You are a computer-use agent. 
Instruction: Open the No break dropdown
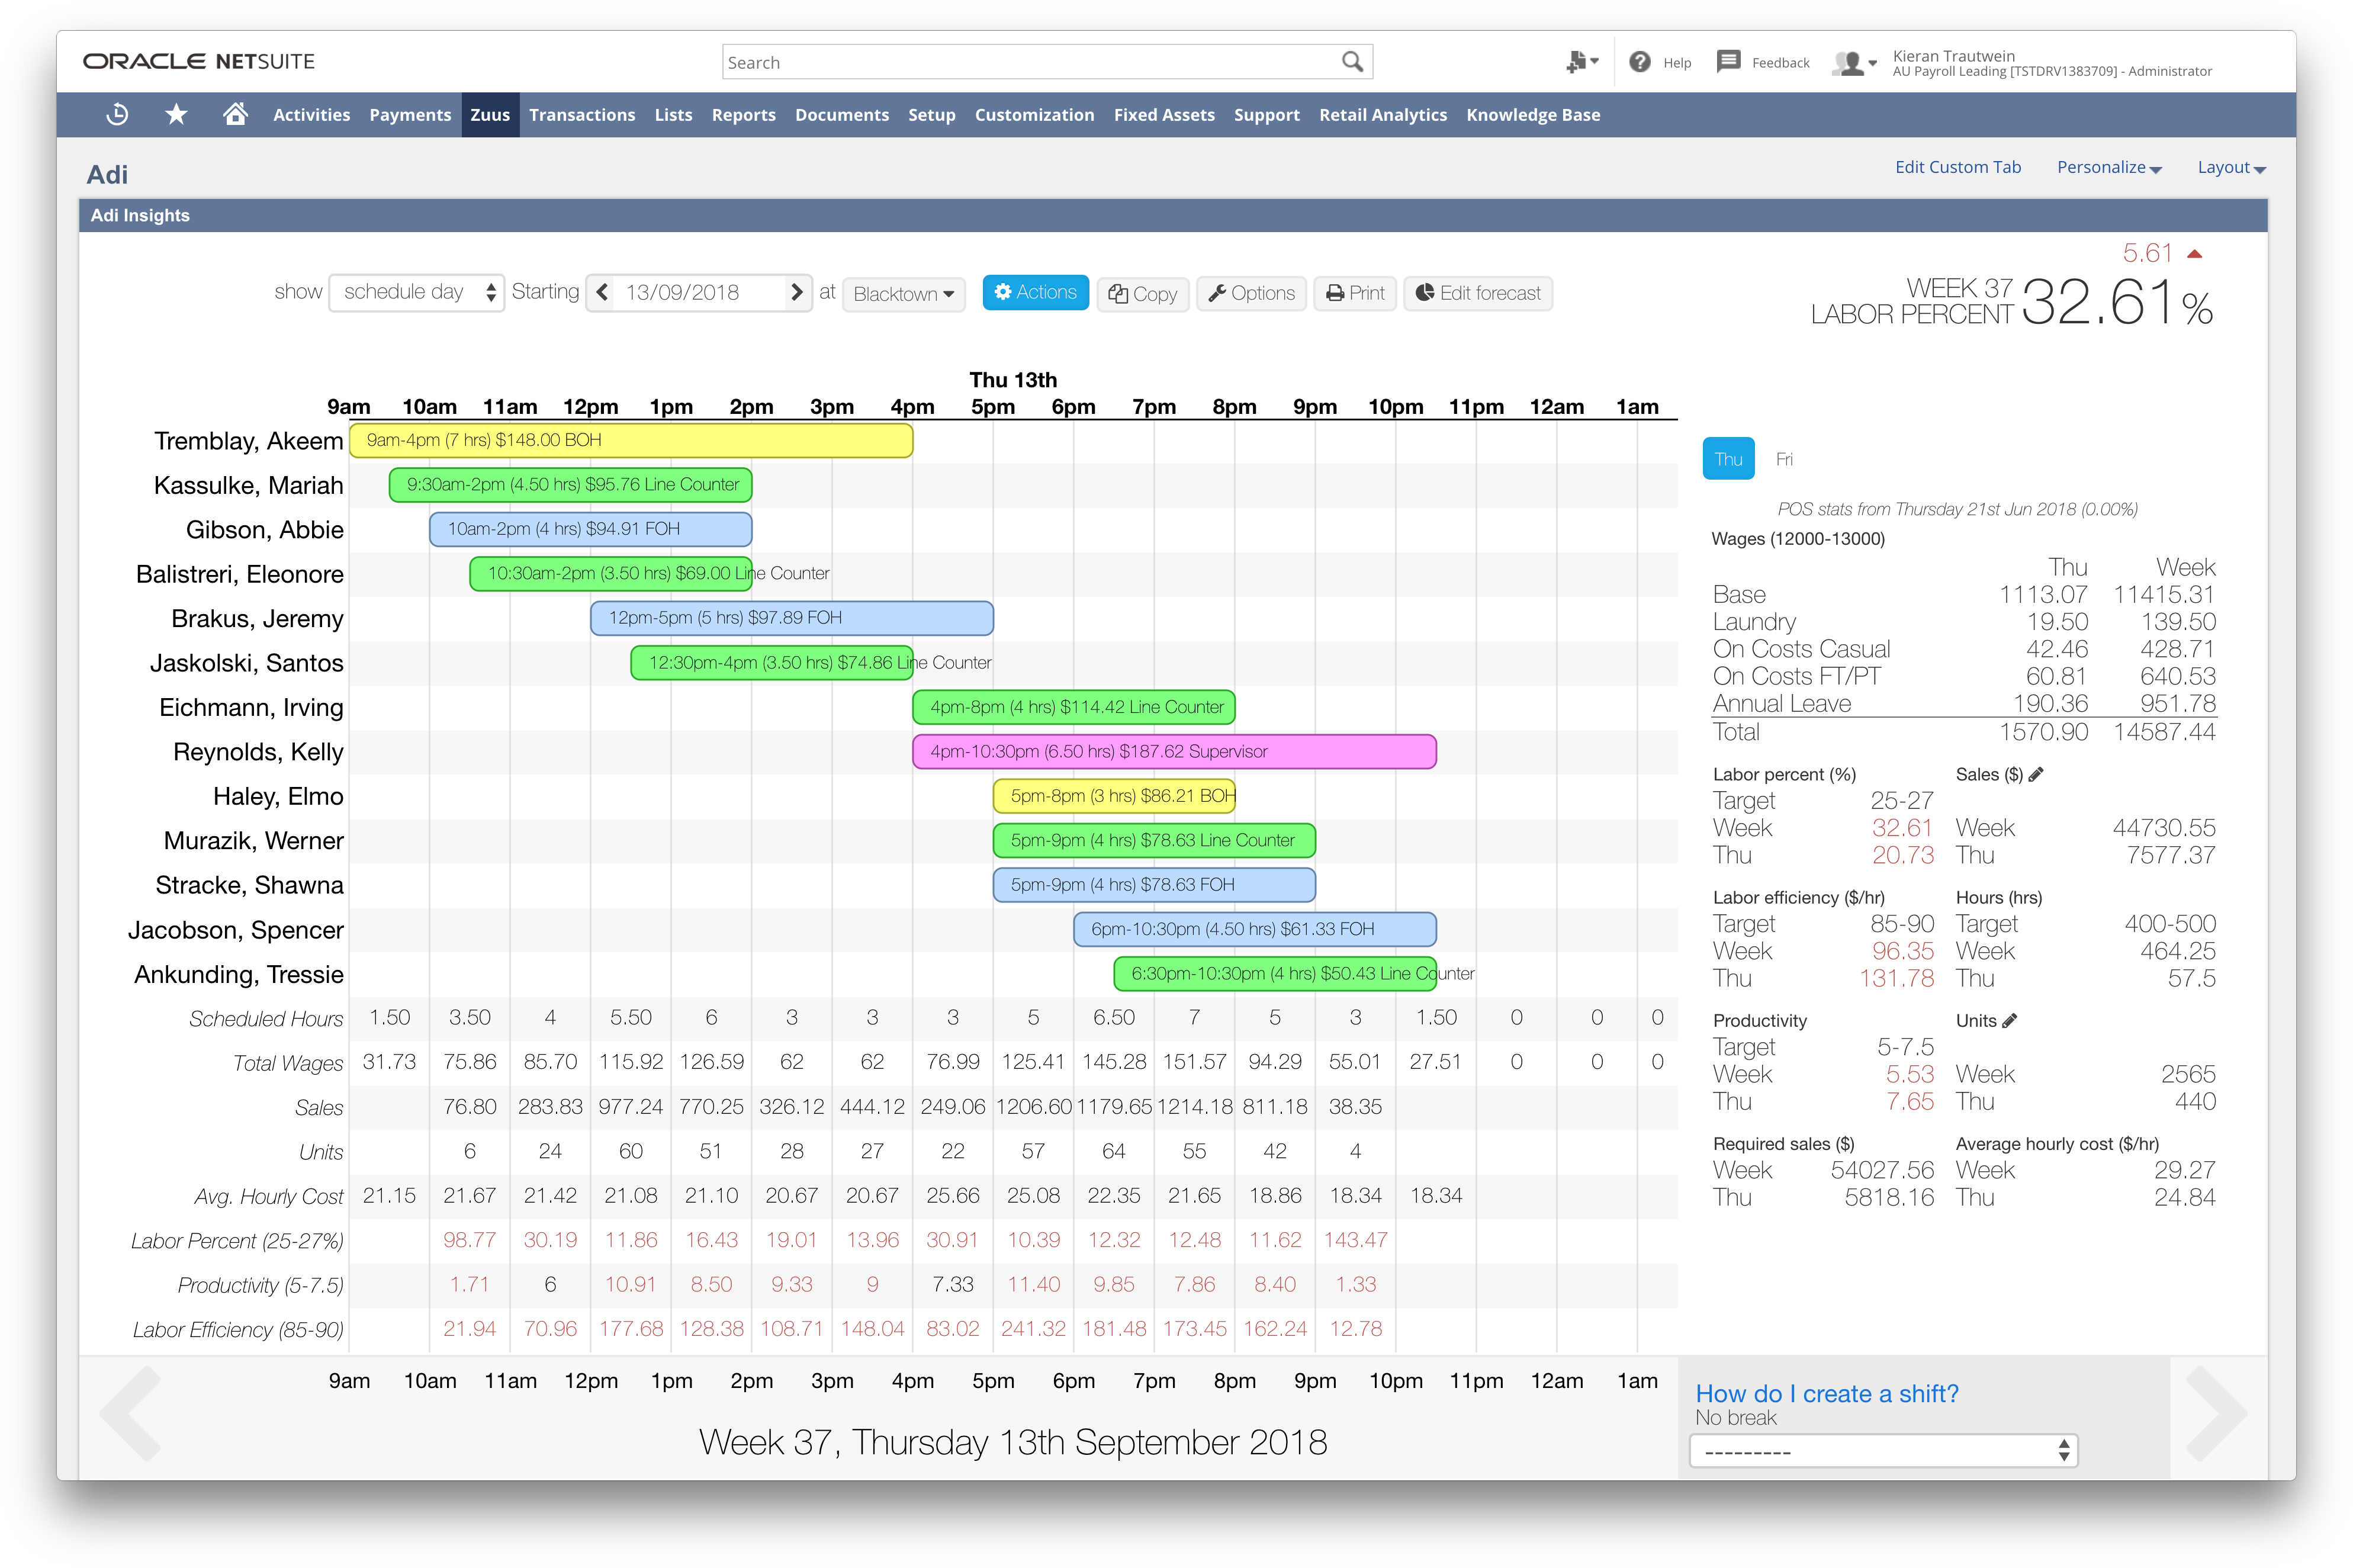coord(1883,1450)
